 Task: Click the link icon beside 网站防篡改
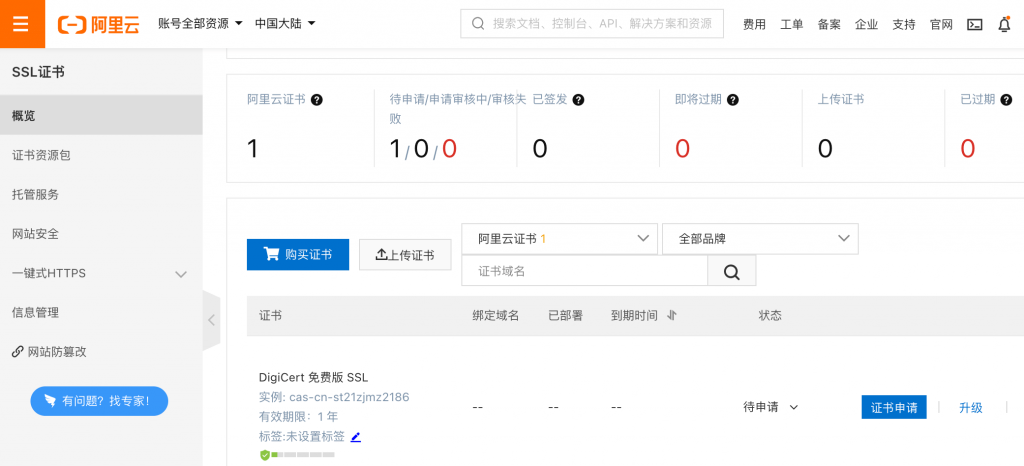click(x=18, y=352)
